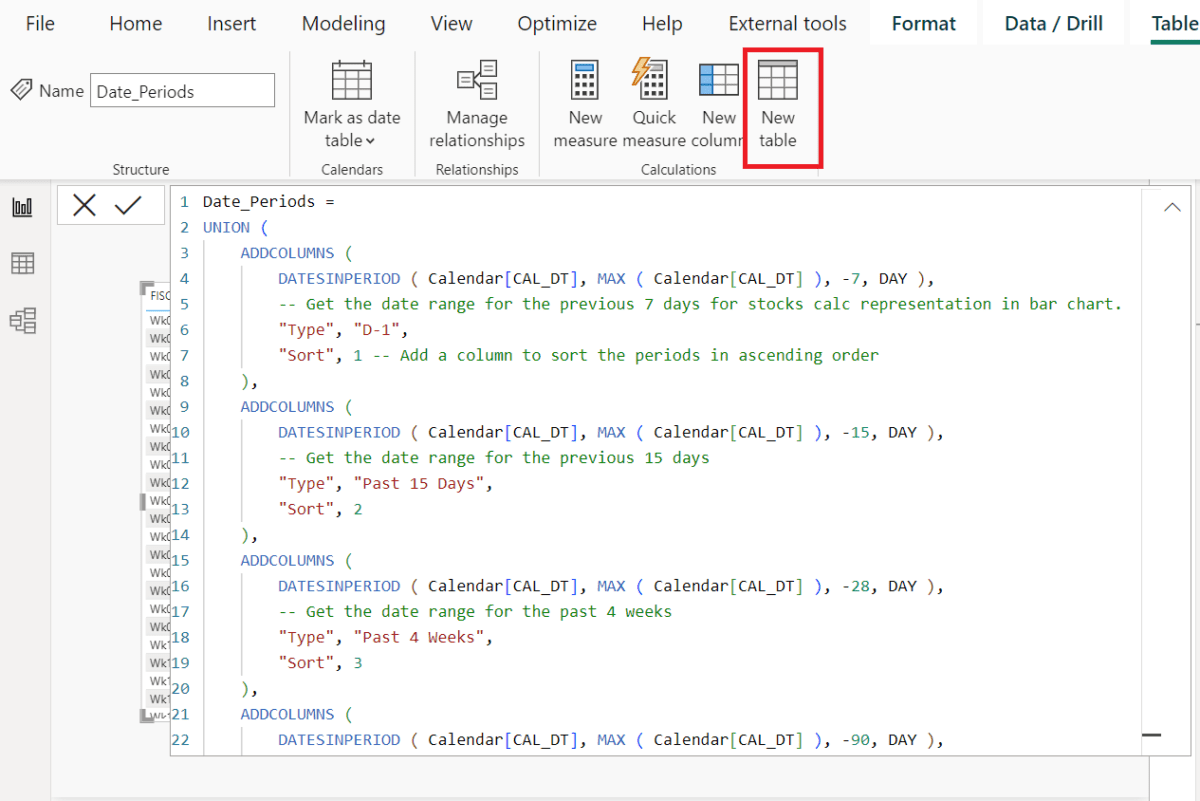Open the External tools tab
Screen dimensions: 1200x801
pos(787,23)
